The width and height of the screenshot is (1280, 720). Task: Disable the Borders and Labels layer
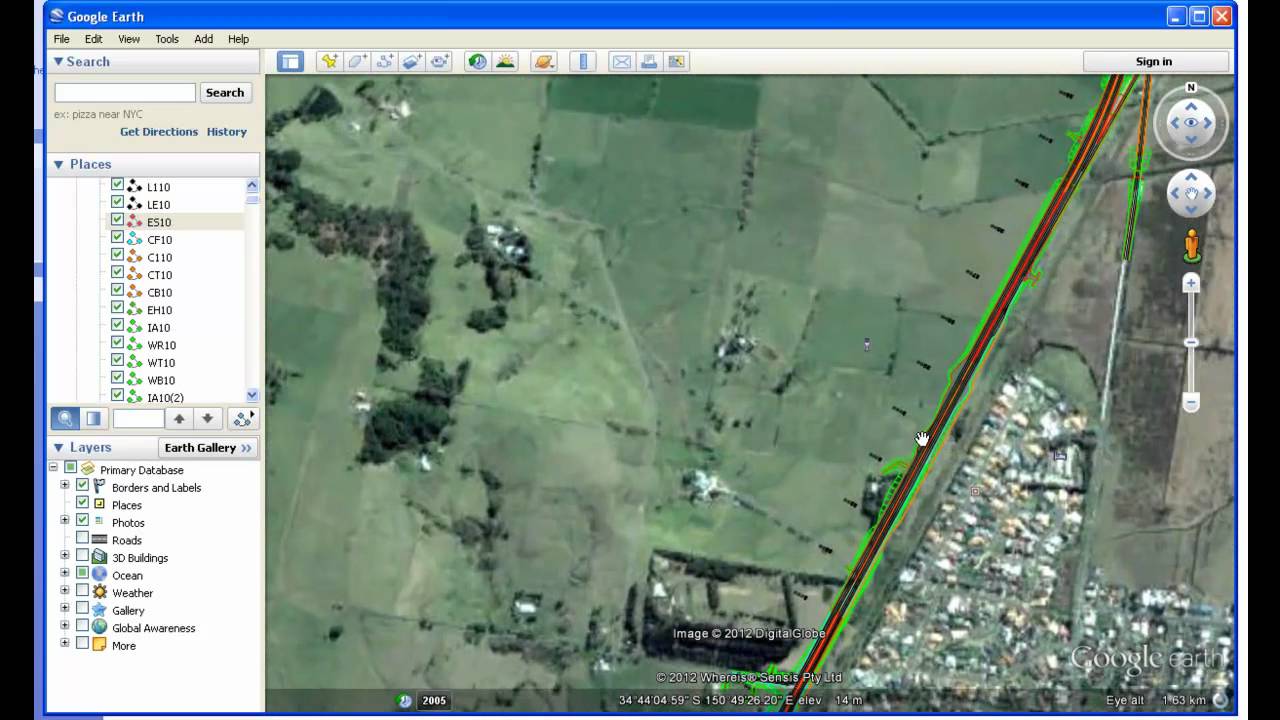coord(83,486)
